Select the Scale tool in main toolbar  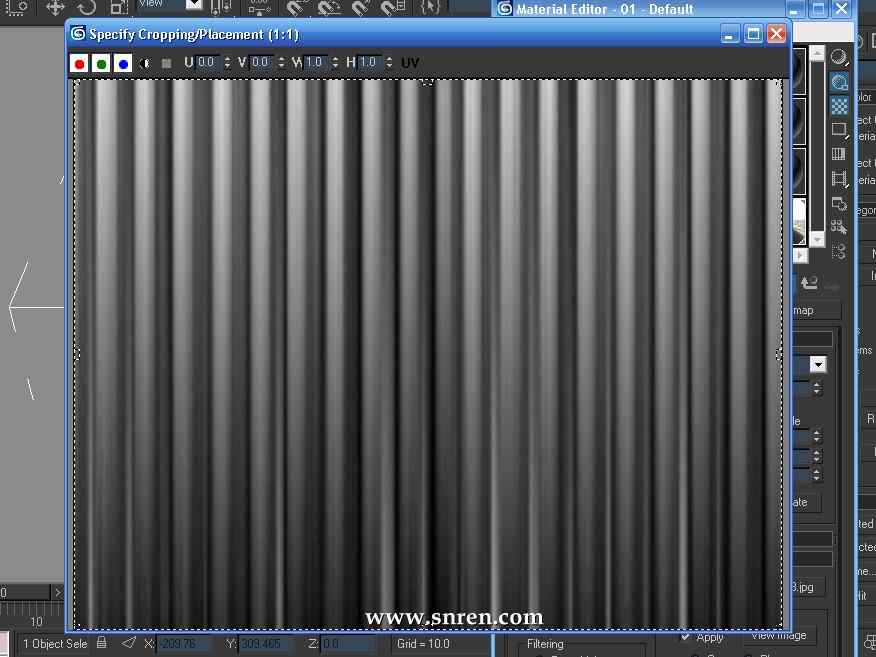pyautogui.click(x=118, y=8)
